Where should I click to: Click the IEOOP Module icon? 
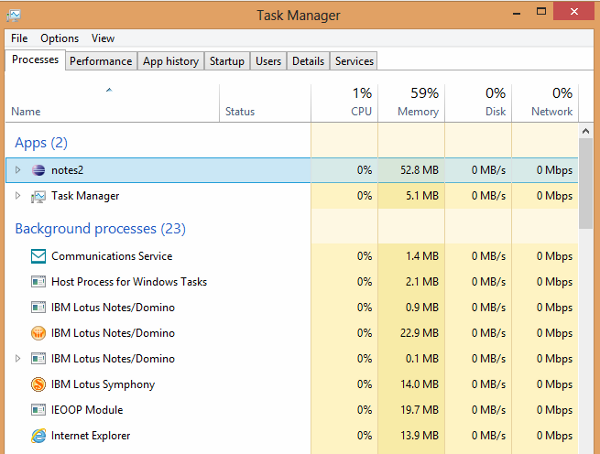click(x=38, y=410)
